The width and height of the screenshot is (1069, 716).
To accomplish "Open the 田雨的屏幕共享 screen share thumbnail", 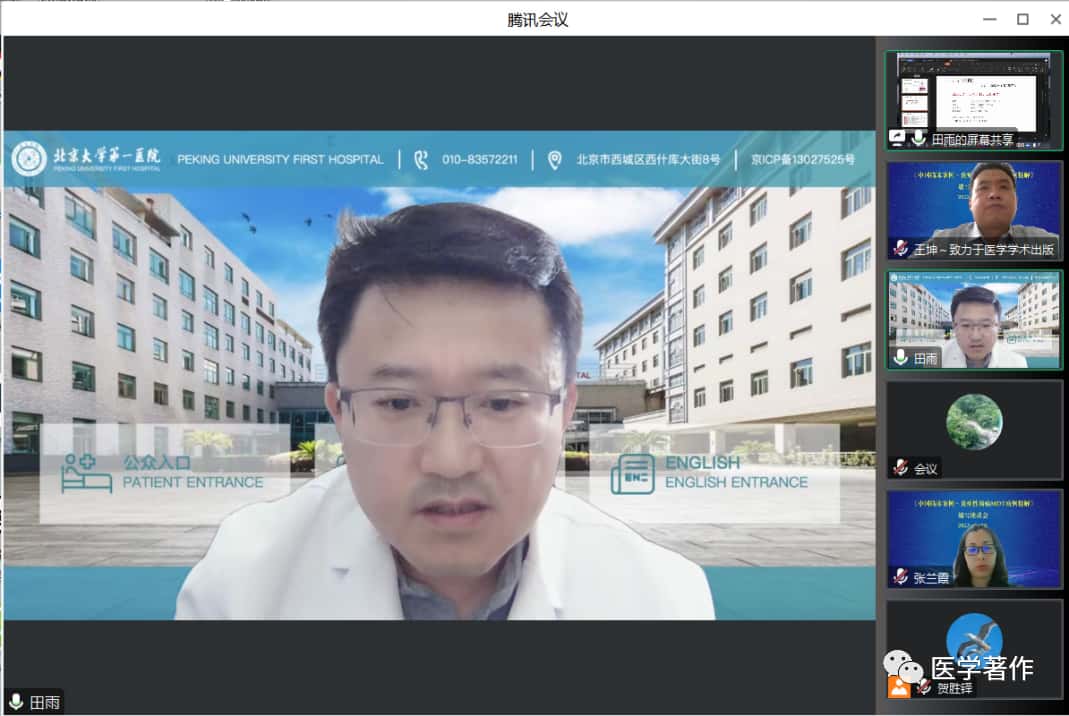I will [x=974, y=100].
